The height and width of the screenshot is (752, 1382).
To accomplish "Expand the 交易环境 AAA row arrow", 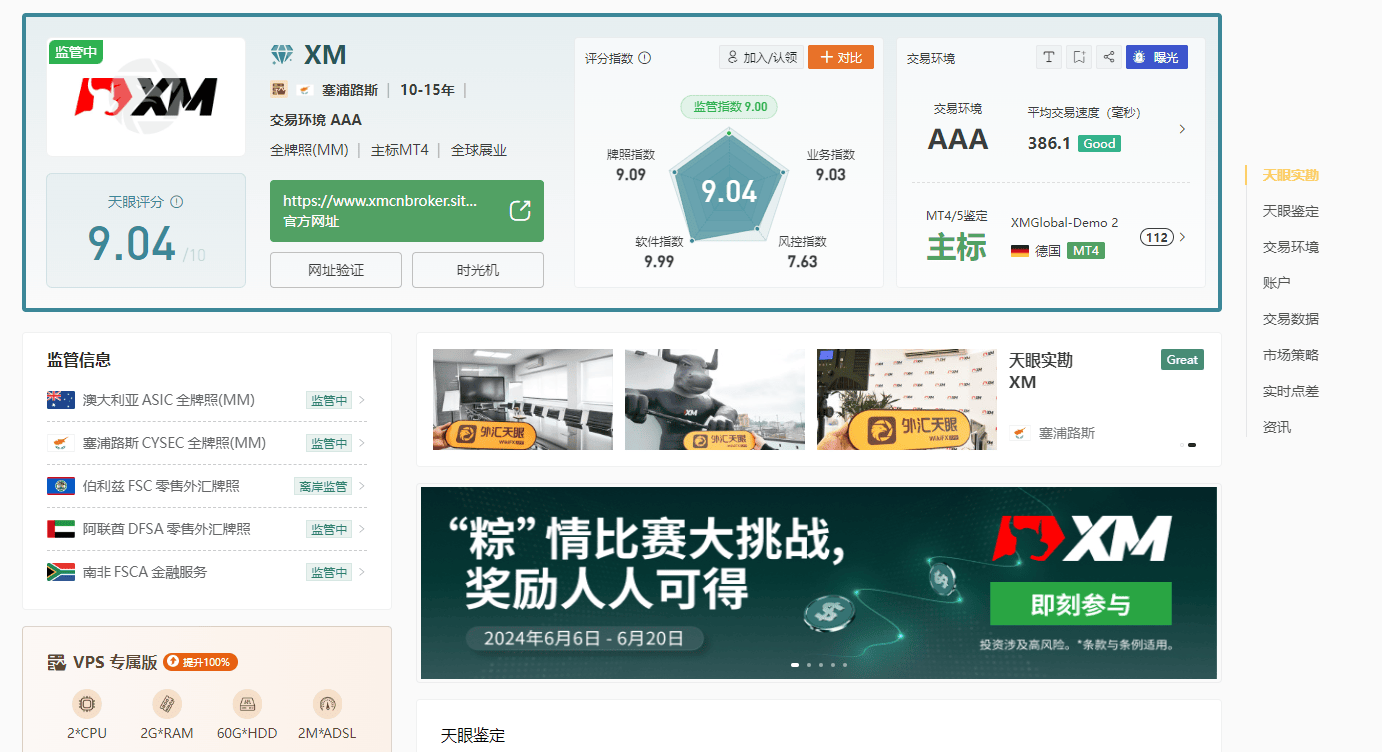I will [x=1182, y=129].
